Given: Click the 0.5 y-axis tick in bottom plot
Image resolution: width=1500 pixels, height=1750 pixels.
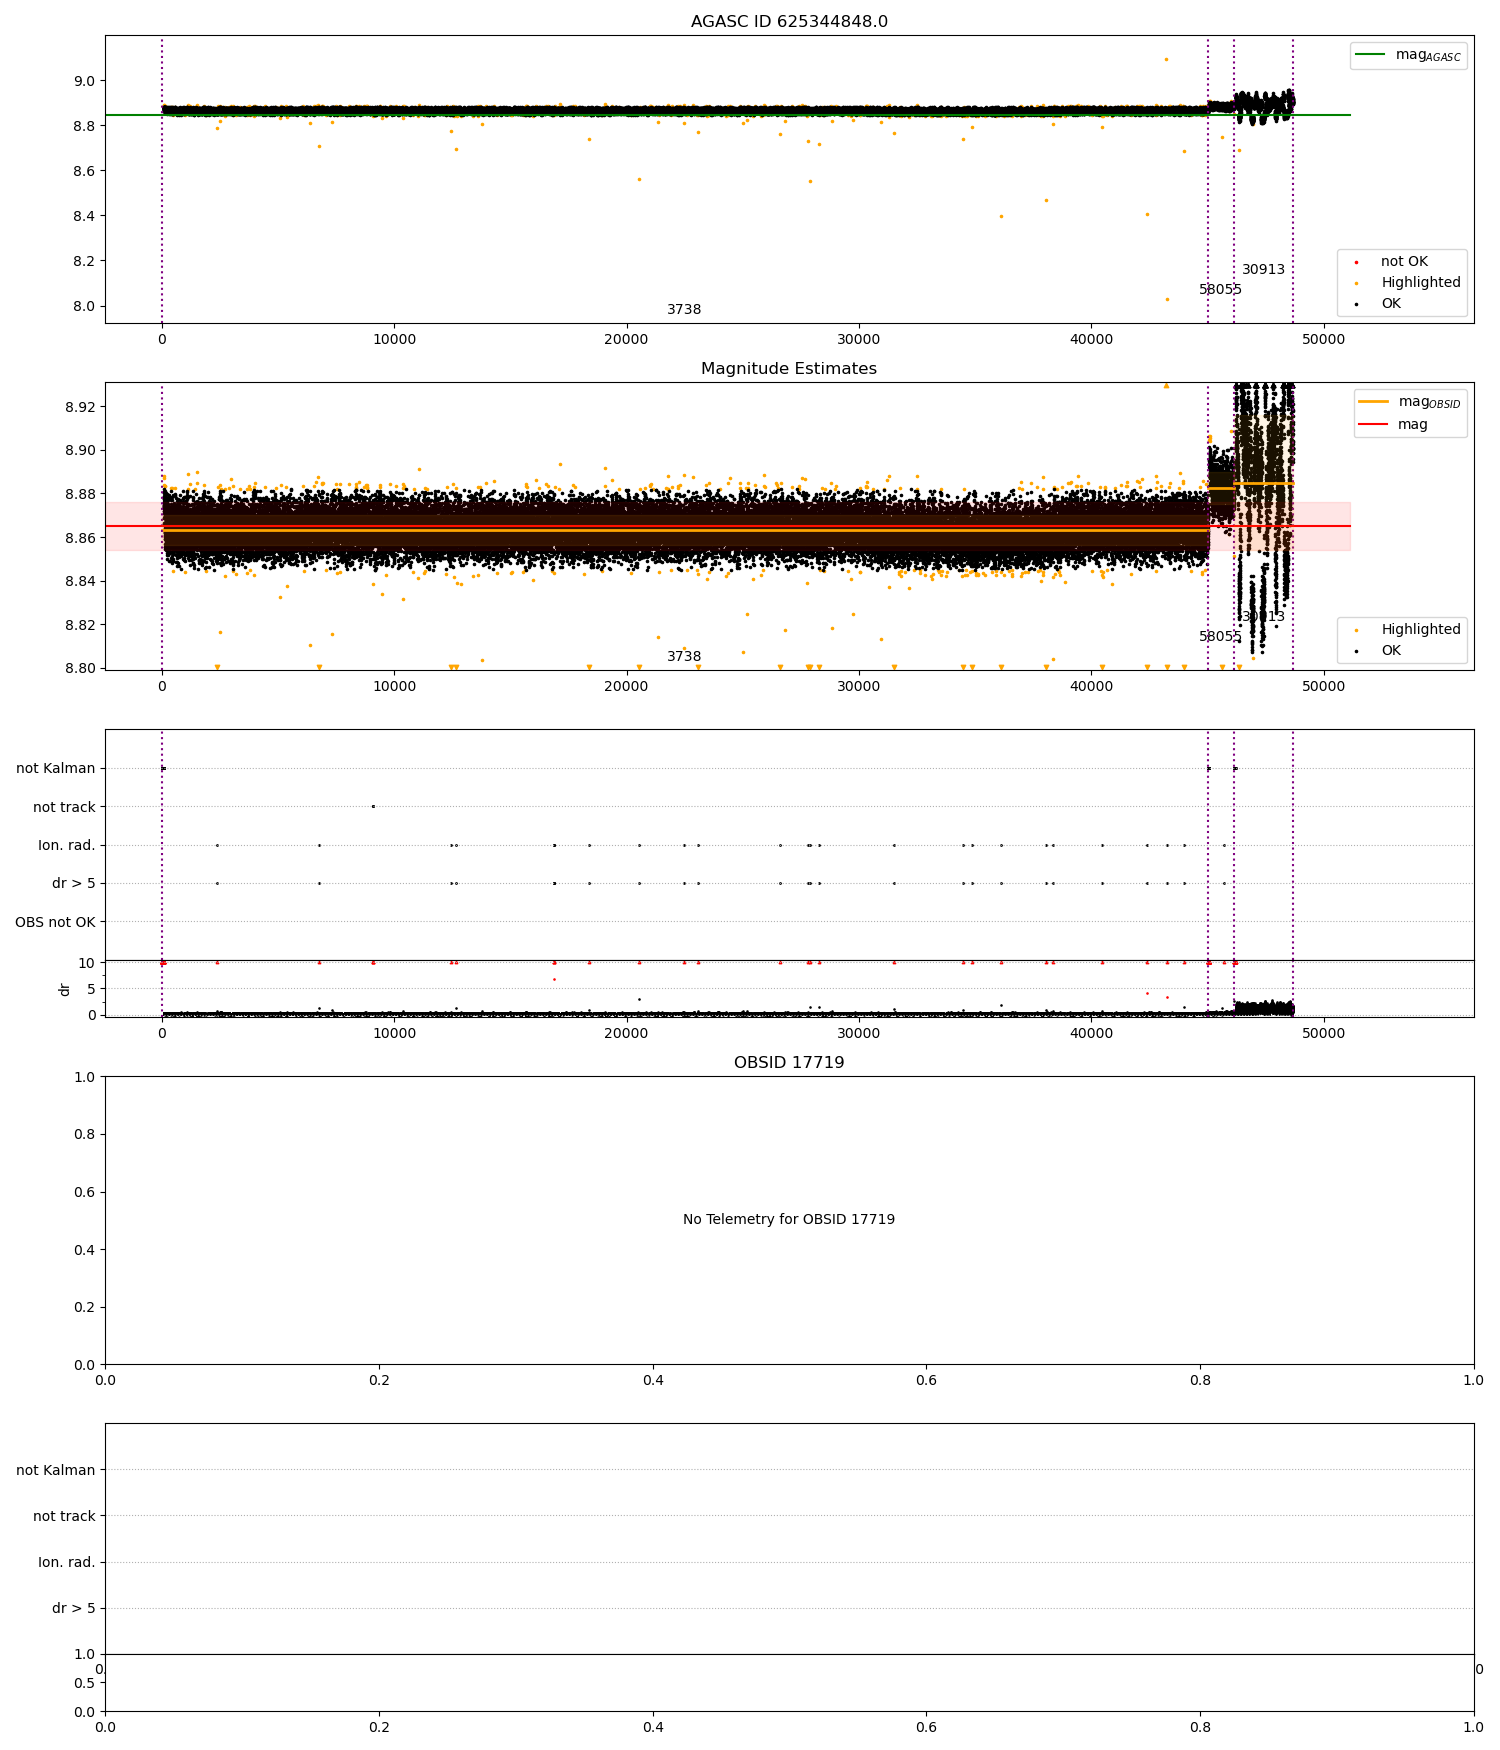Looking at the screenshot, I should pyautogui.click(x=85, y=1683).
